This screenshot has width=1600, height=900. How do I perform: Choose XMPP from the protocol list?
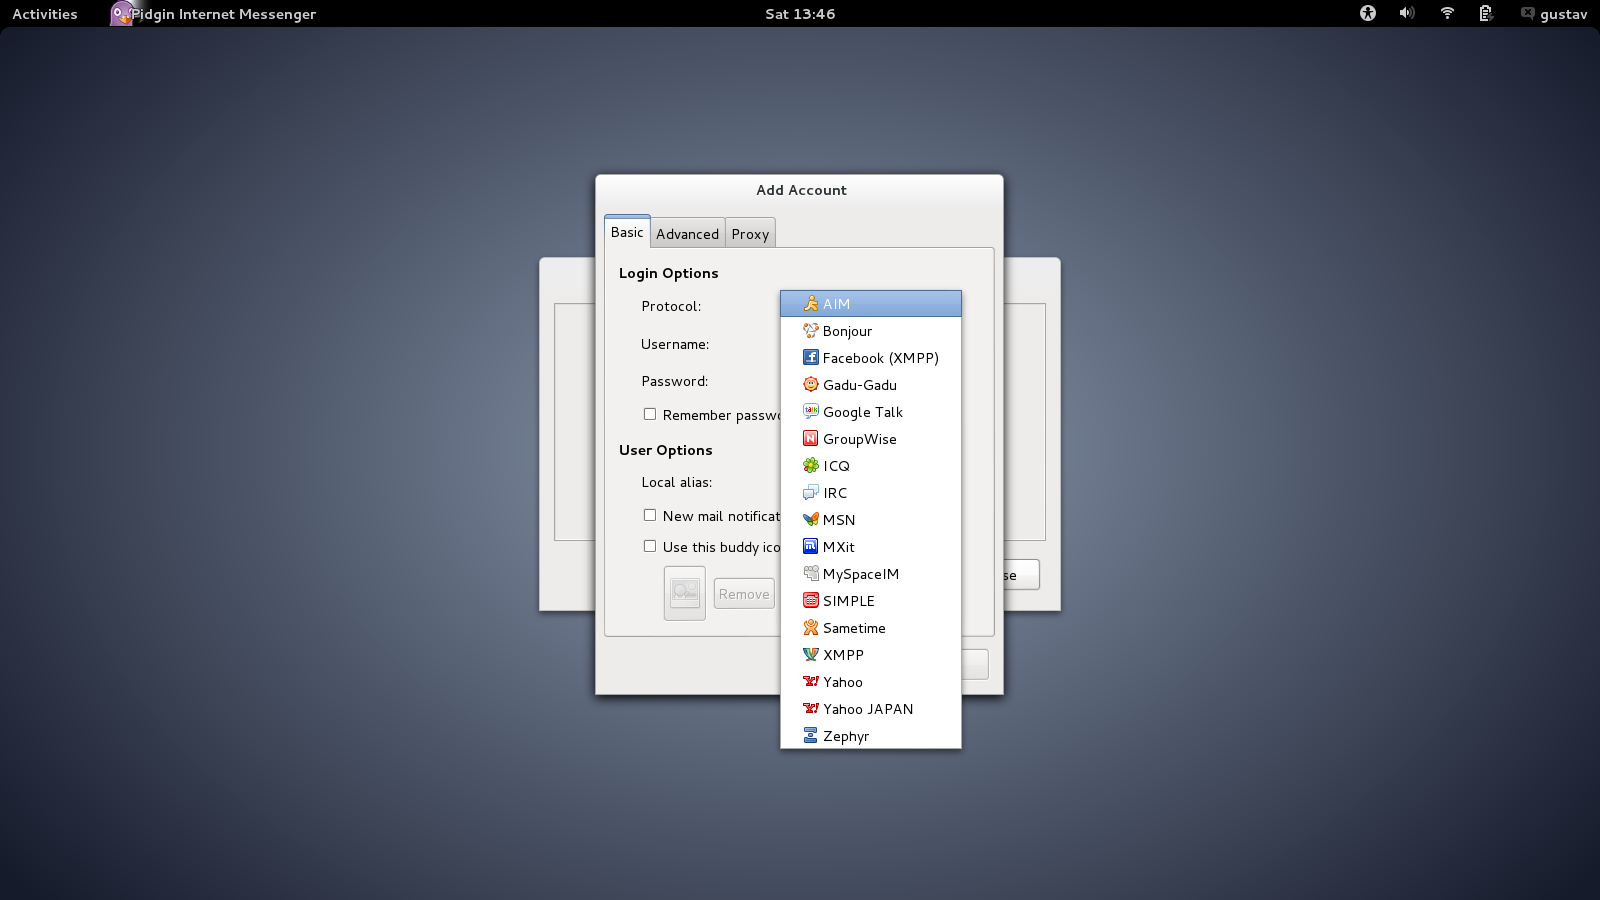pyautogui.click(x=871, y=654)
